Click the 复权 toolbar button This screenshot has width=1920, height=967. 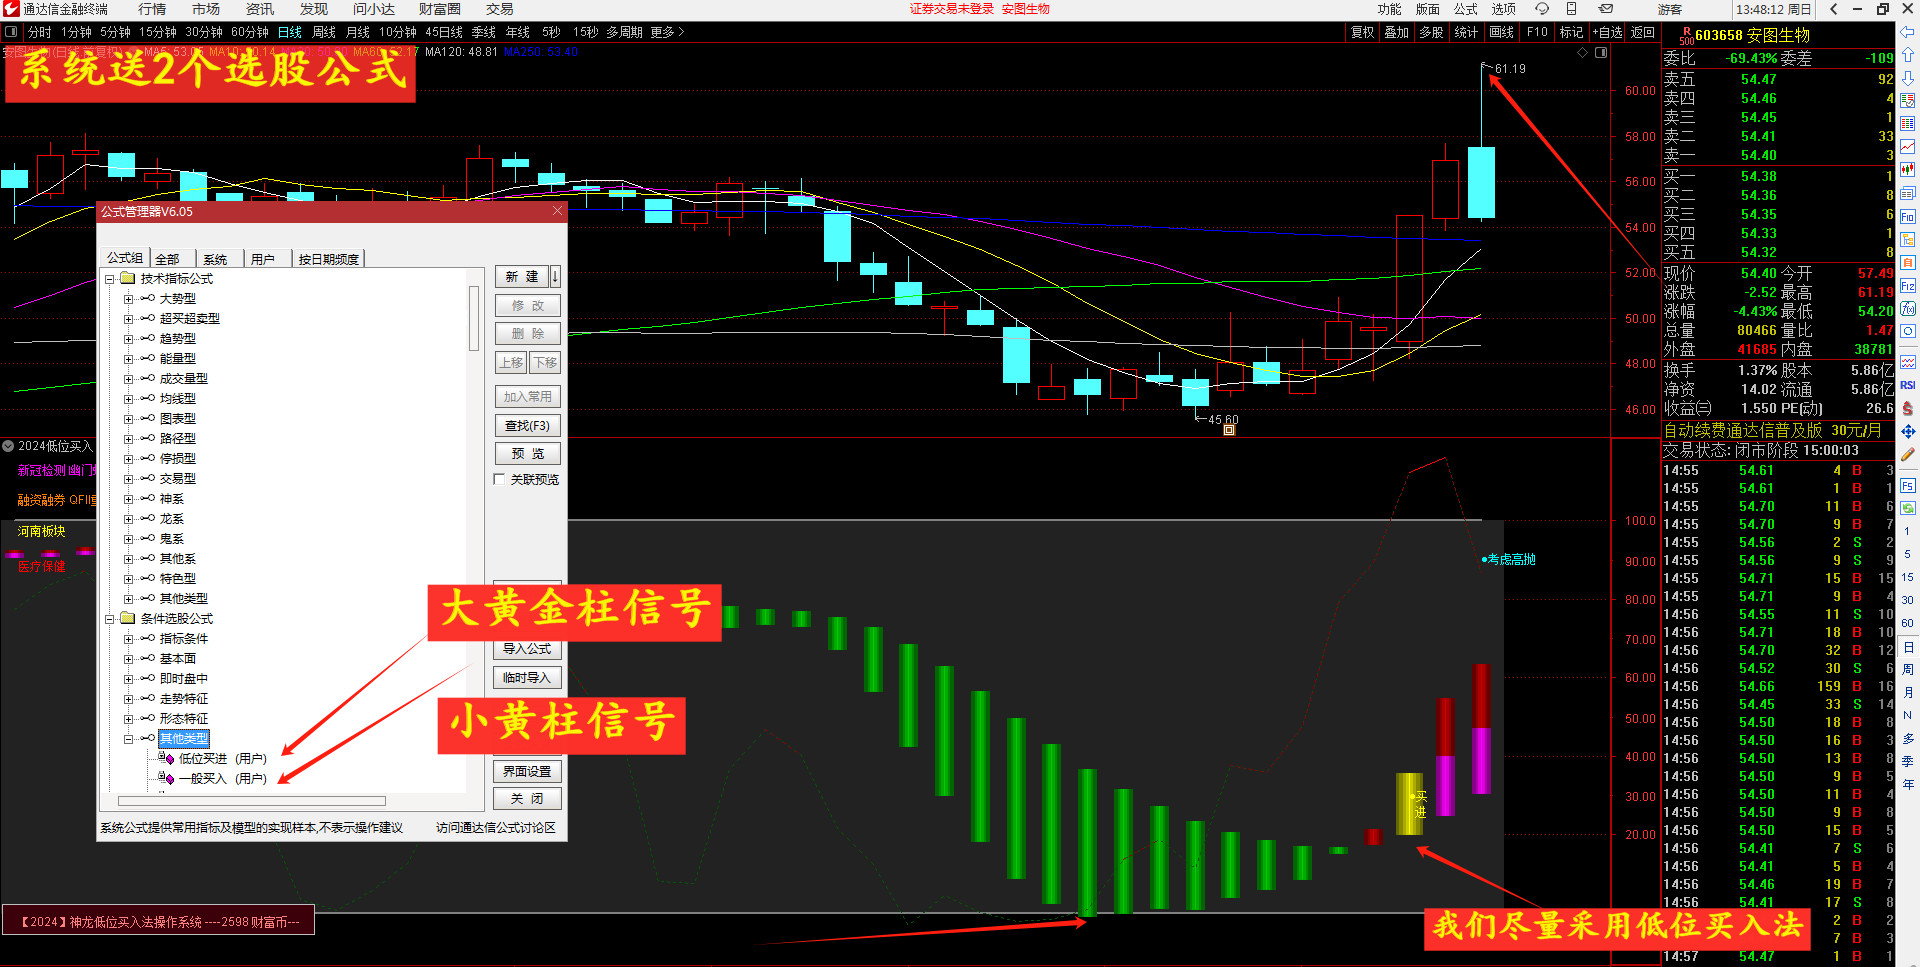1362,32
